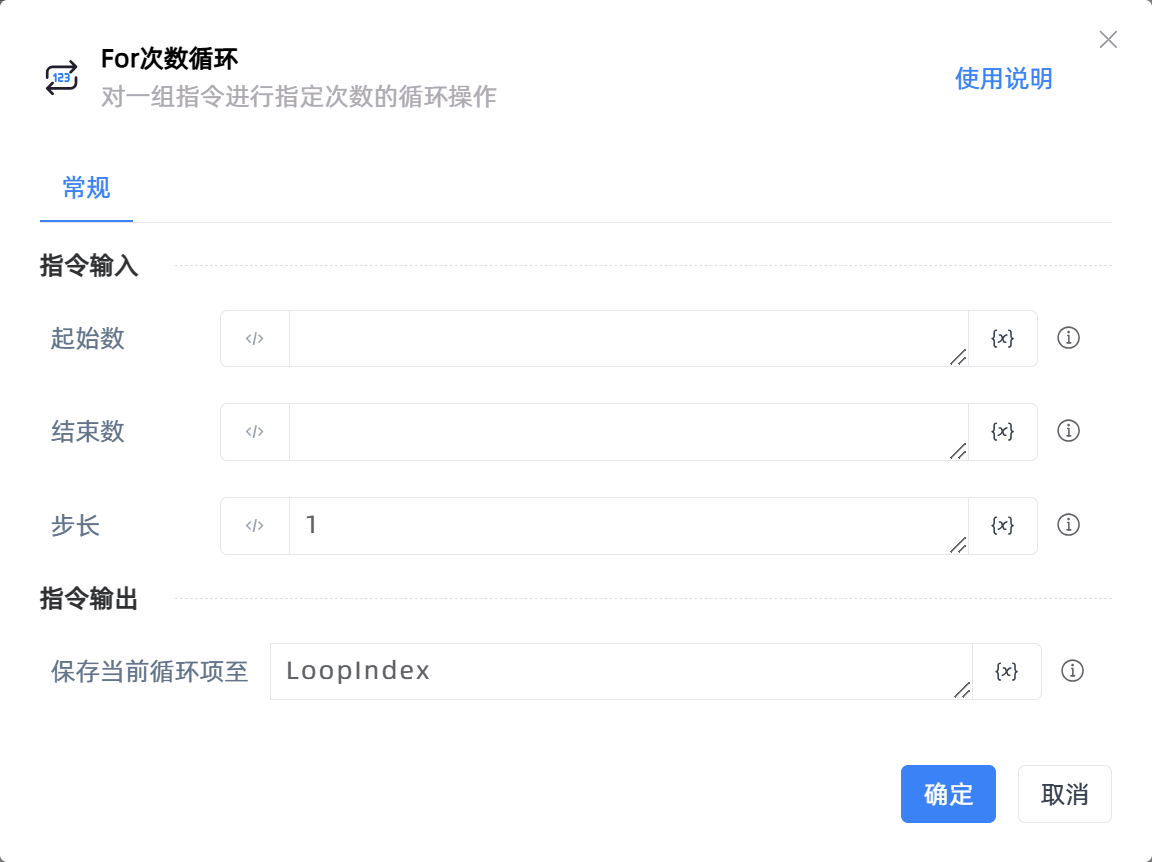Image resolution: width=1152 pixels, height=862 pixels.
Task: Close the For次数循环 dialog
Action: [1108, 40]
